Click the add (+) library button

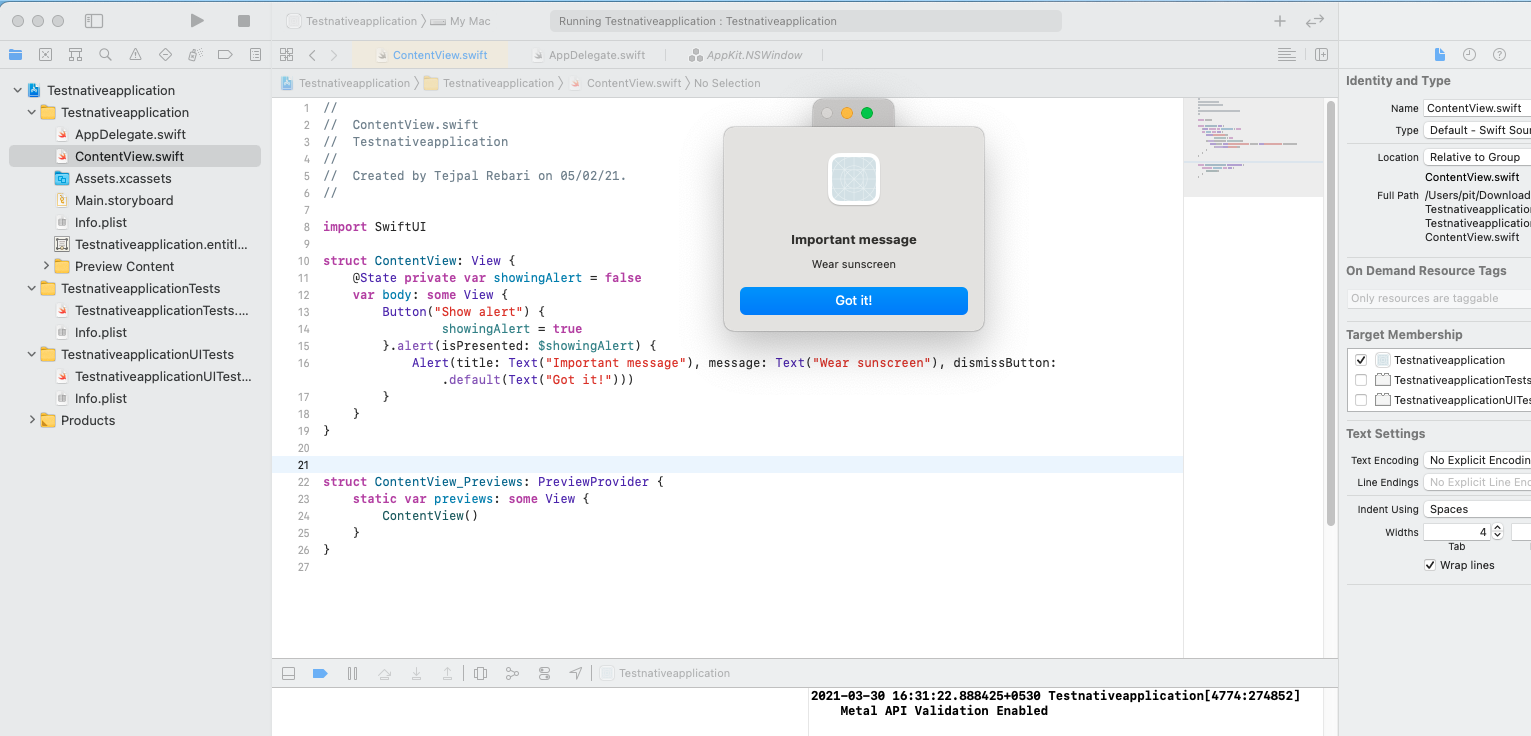click(1280, 21)
